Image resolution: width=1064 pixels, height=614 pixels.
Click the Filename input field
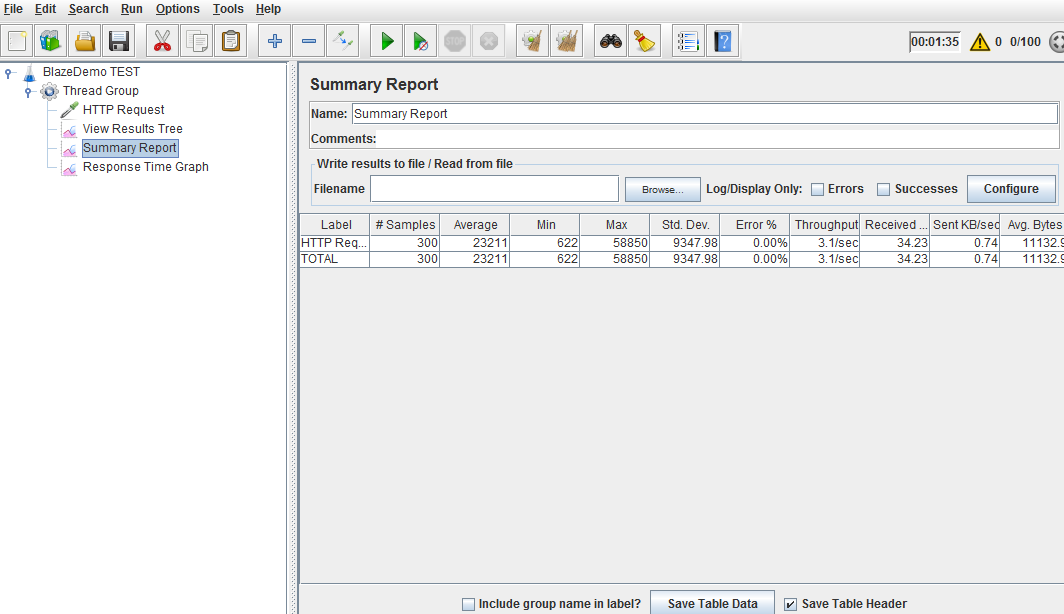[494, 189]
